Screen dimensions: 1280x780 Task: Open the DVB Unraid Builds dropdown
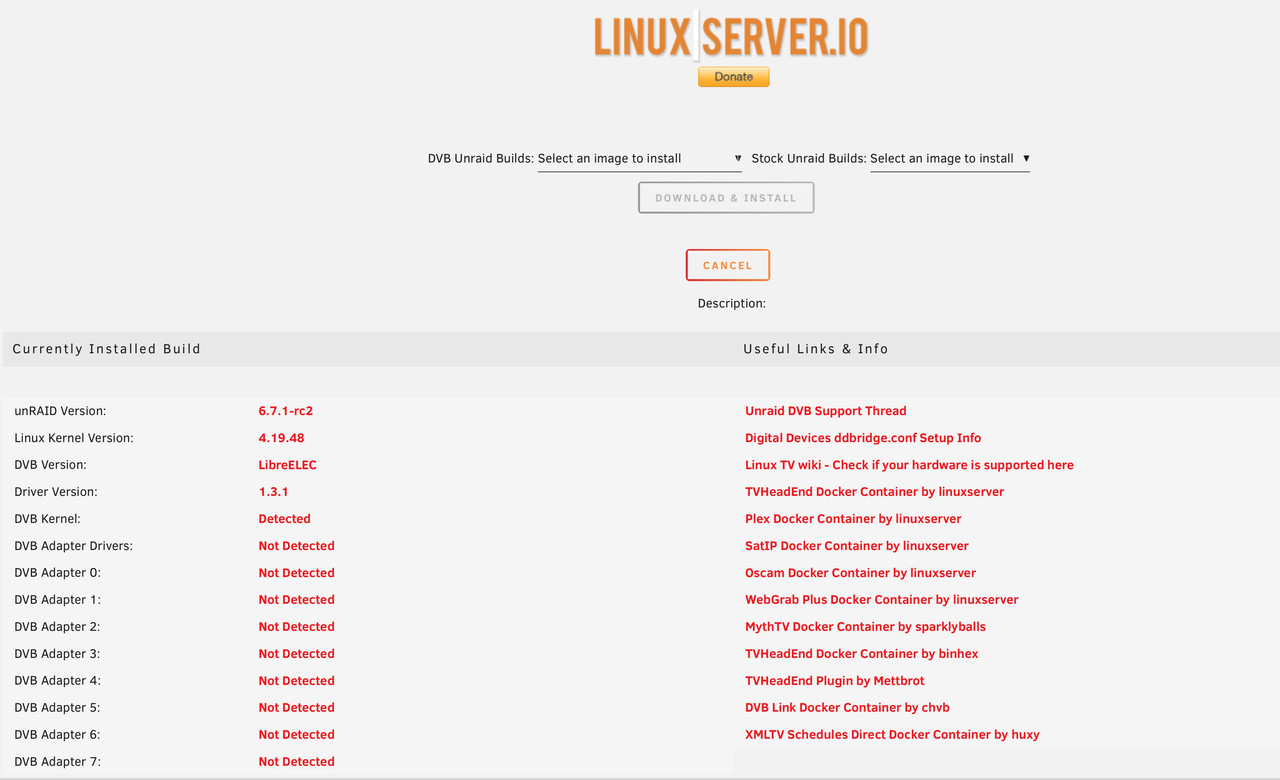coord(640,159)
